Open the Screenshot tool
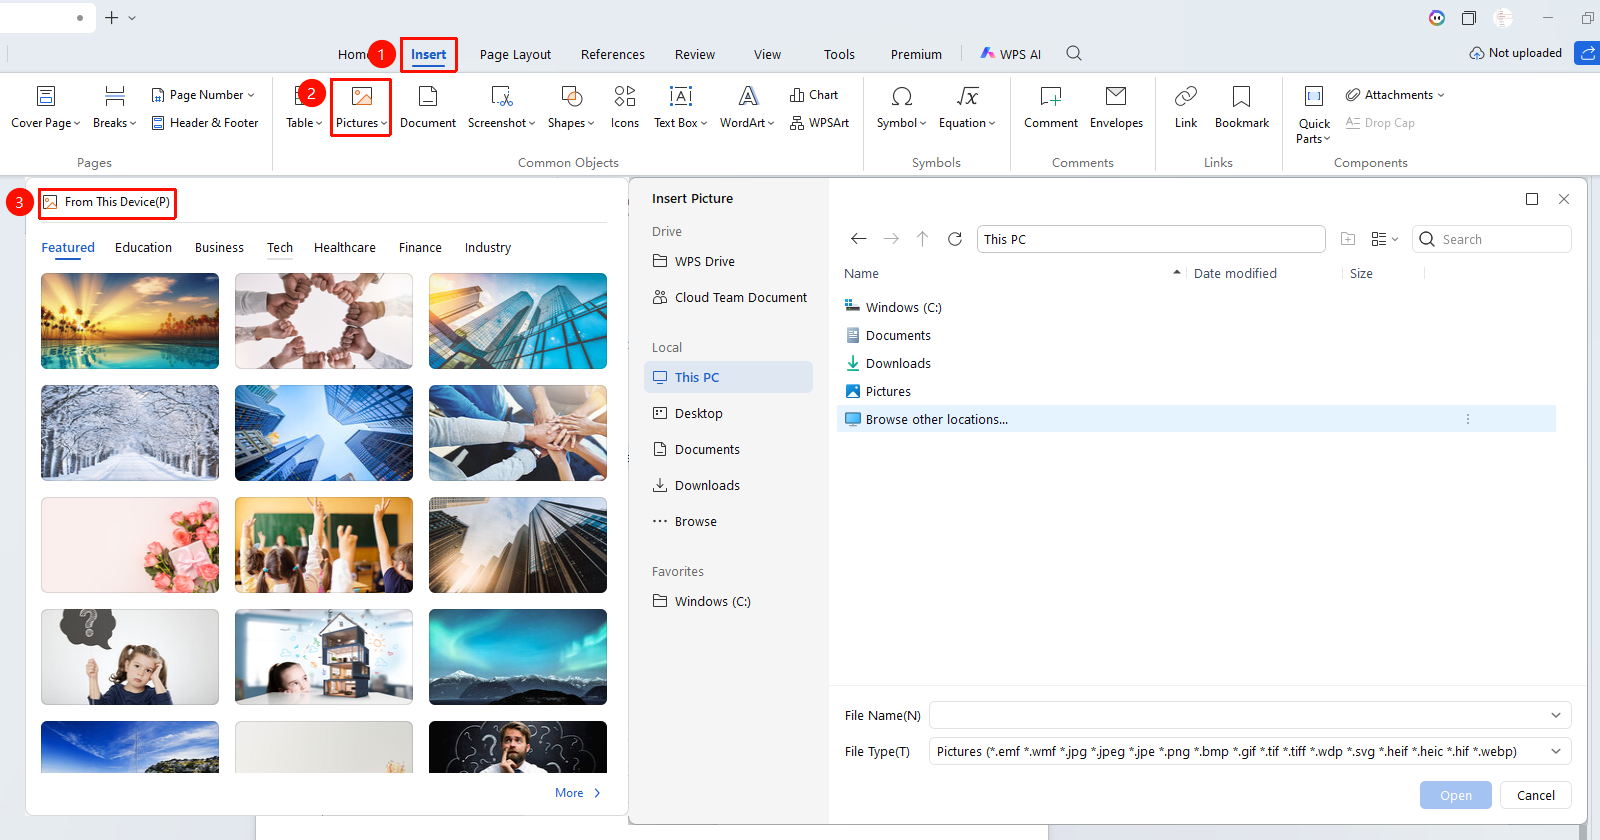This screenshot has width=1600, height=840. [501, 108]
